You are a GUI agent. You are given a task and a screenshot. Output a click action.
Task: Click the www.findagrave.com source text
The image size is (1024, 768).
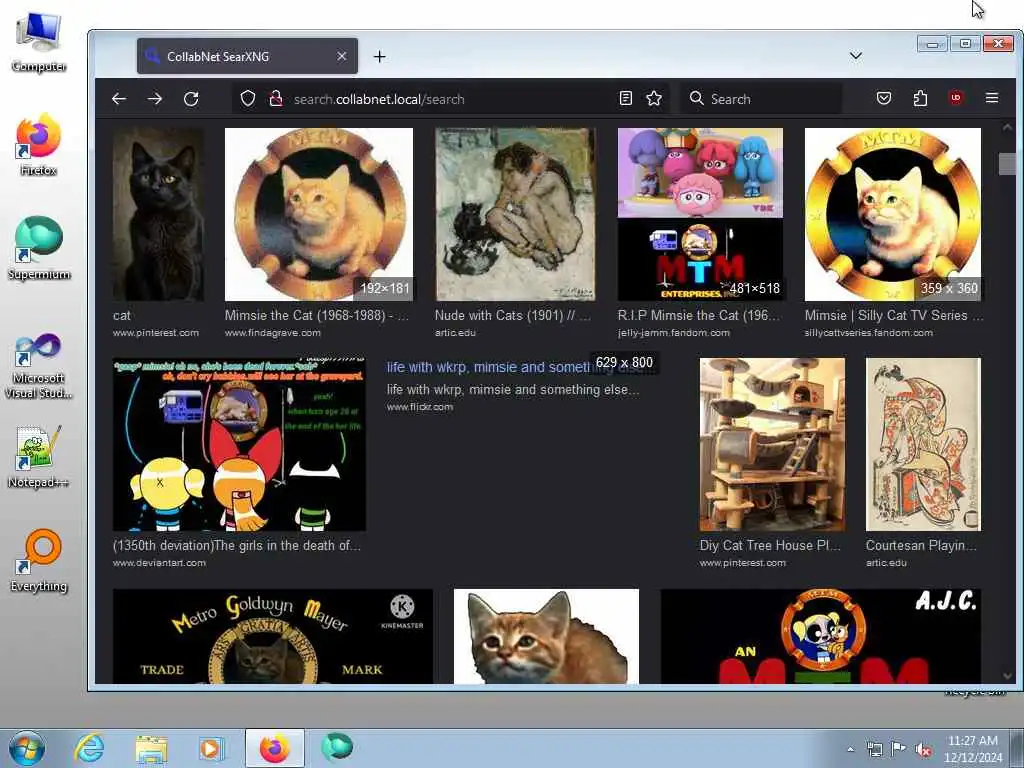(x=272, y=333)
